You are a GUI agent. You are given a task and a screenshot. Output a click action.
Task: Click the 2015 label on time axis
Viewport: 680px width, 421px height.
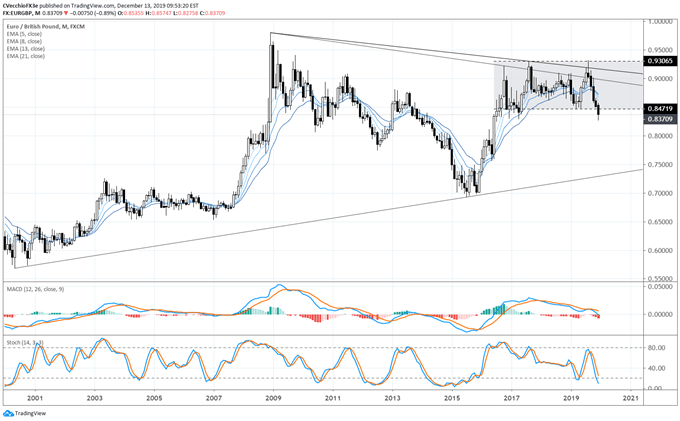tap(452, 398)
